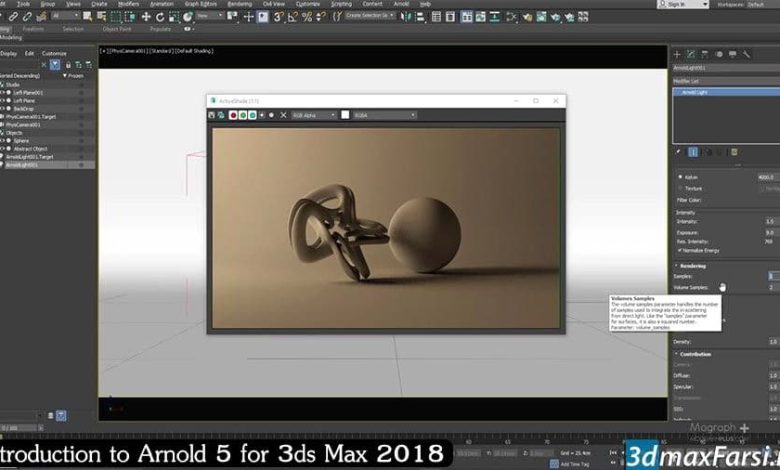Toggle the Spinner Snap icon
The height and width of the screenshot is (470, 780).
321,16
